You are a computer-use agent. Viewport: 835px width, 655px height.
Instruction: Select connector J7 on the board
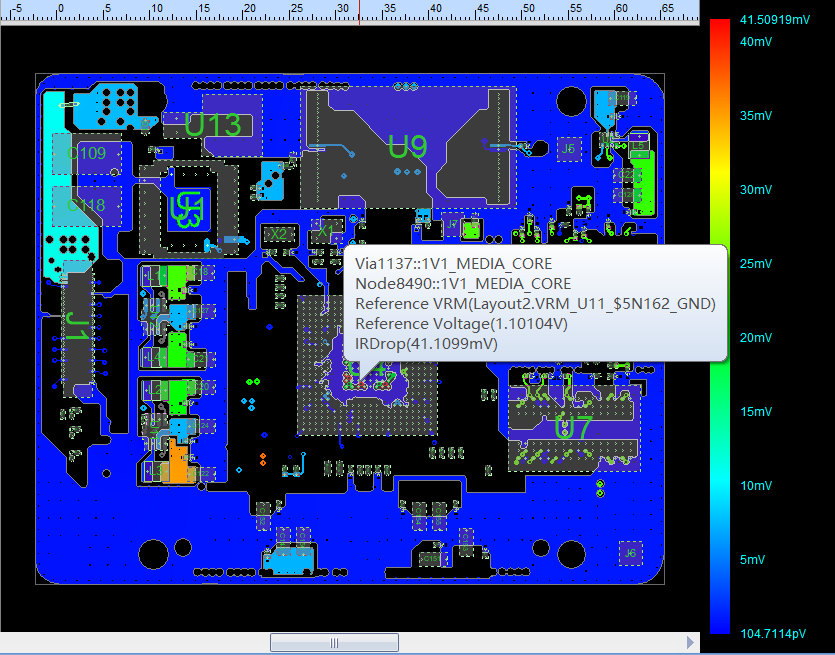click(x=452, y=224)
